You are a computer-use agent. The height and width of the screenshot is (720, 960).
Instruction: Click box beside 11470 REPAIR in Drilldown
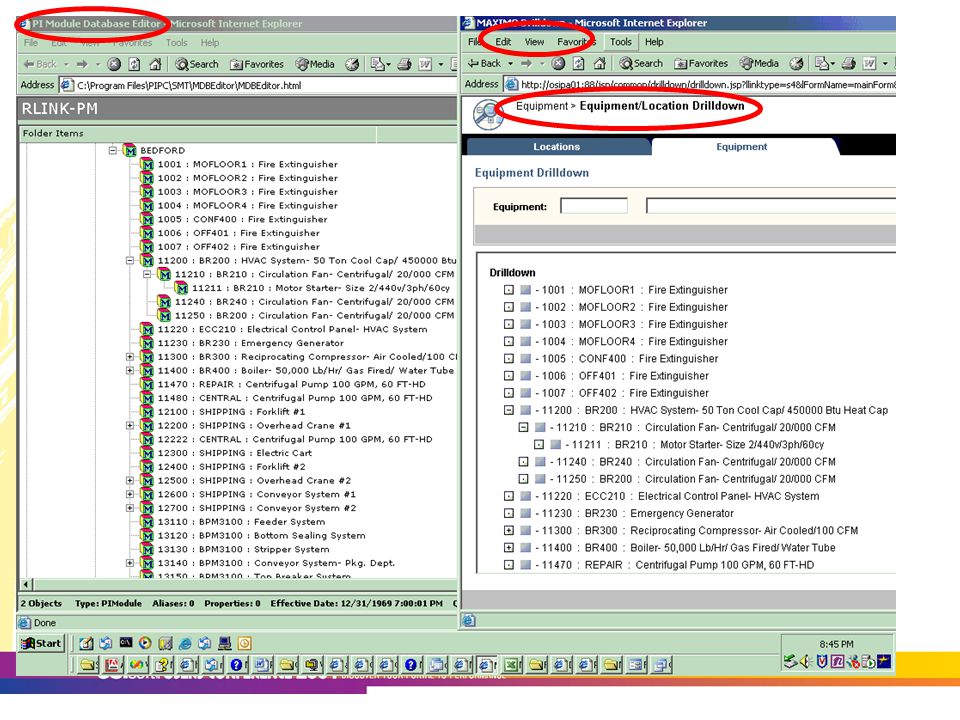tap(509, 564)
